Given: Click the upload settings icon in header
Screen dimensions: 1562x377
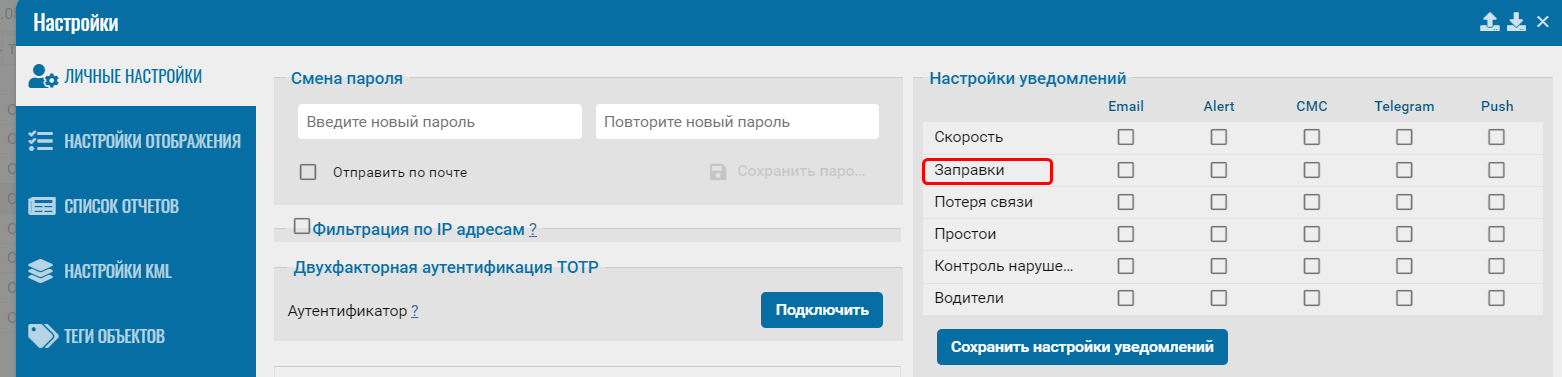Looking at the screenshot, I should coord(1490,22).
